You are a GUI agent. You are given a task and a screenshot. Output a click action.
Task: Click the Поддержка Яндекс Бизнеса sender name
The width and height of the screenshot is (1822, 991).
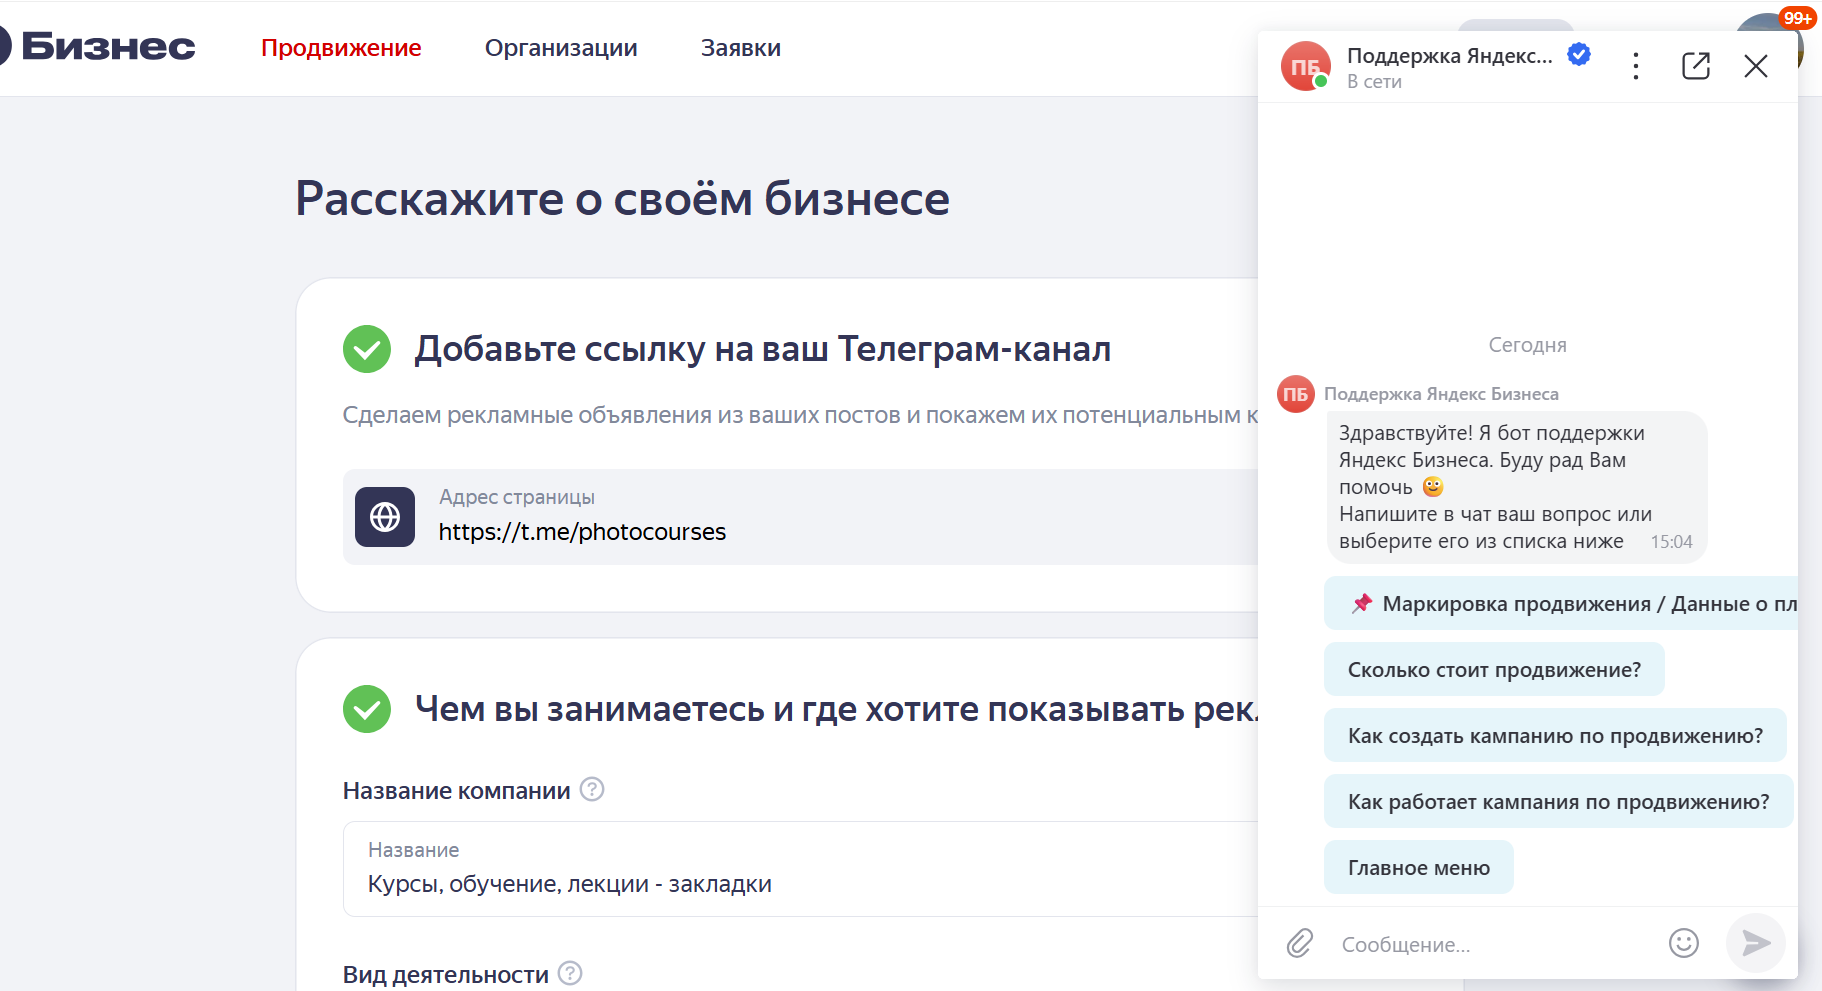pyautogui.click(x=1441, y=394)
